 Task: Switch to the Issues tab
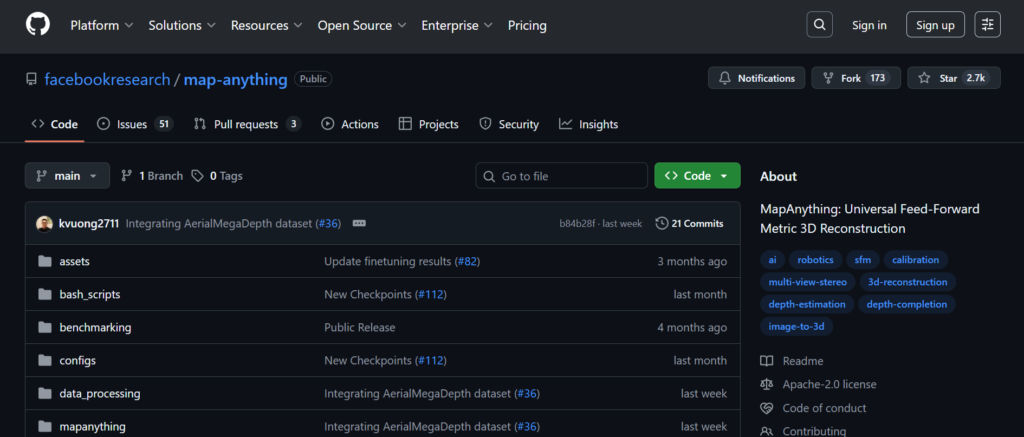pyautogui.click(x=134, y=124)
